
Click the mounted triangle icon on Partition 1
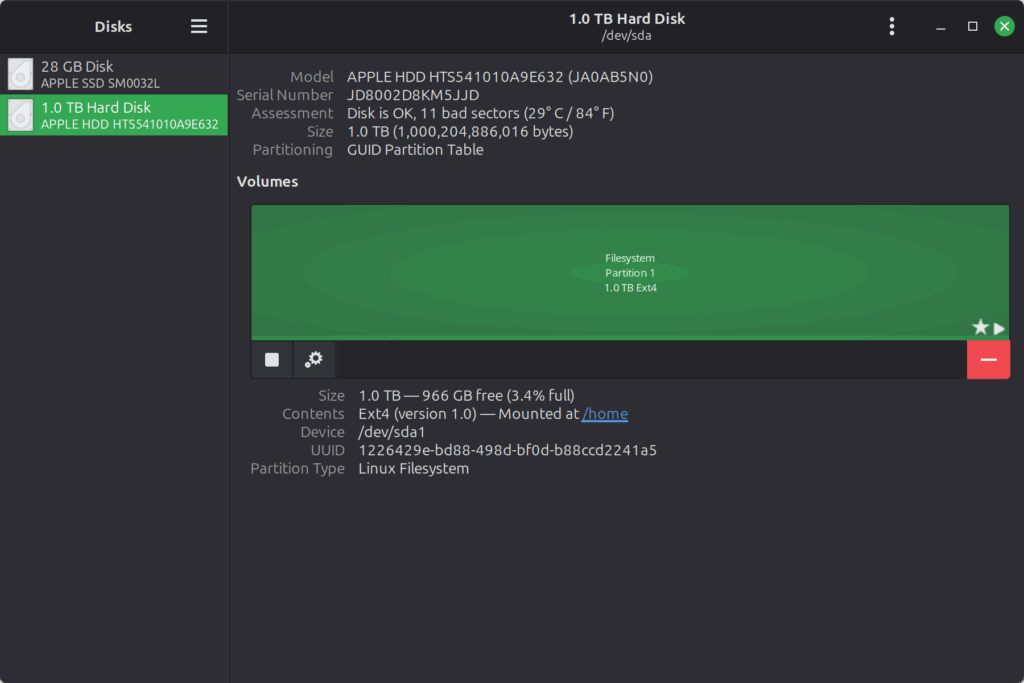(x=999, y=328)
